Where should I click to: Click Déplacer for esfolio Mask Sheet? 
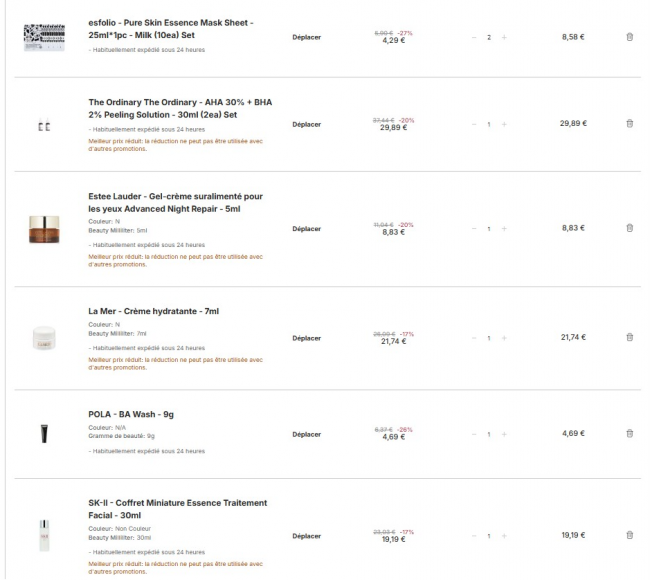(307, 37)
